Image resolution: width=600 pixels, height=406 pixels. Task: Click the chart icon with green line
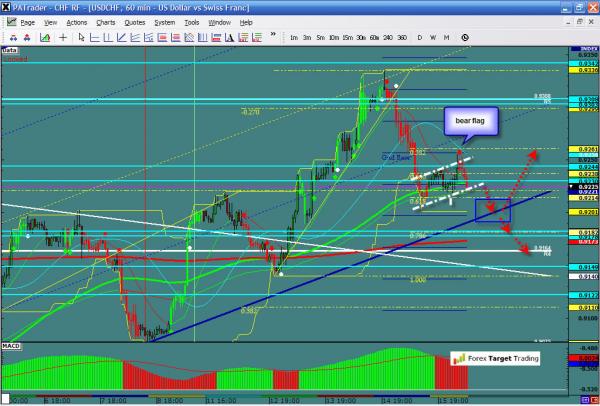[x=45, y=37]
